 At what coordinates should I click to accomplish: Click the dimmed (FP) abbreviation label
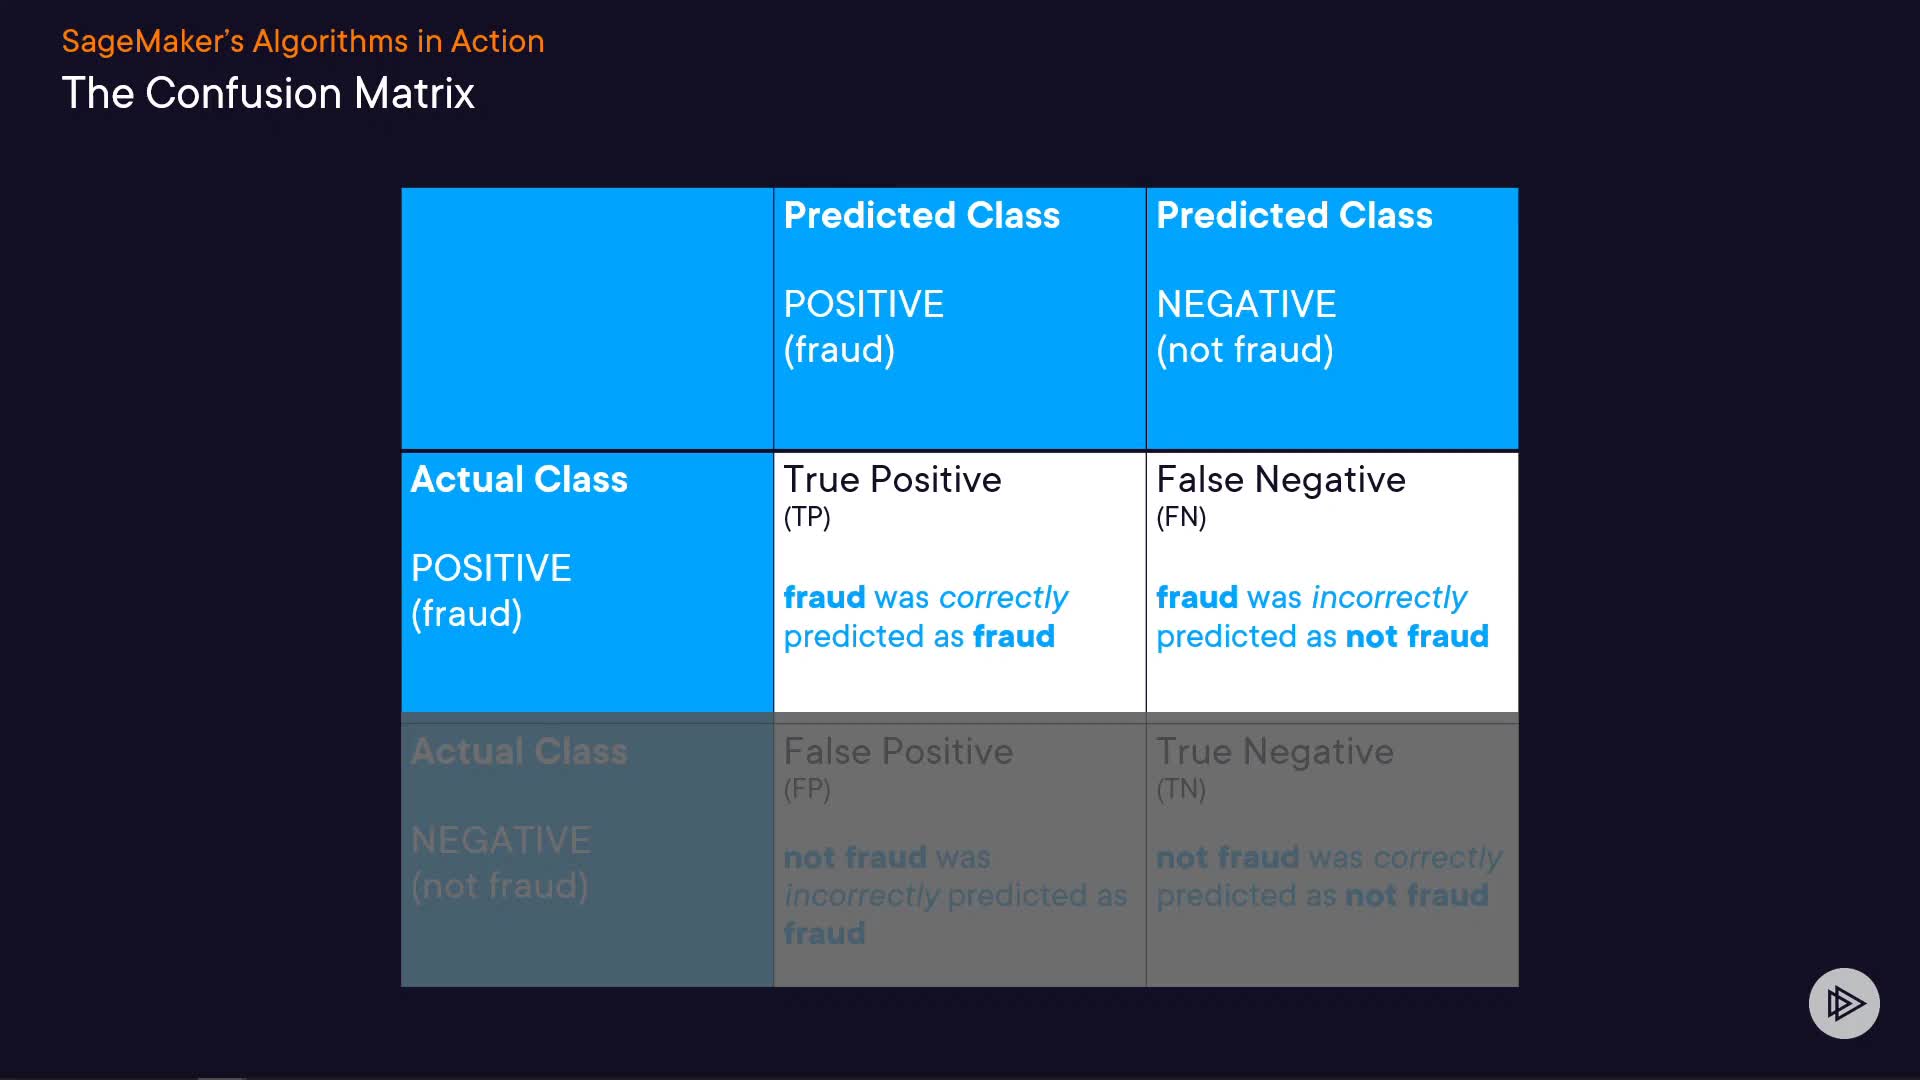pos(807,789)
